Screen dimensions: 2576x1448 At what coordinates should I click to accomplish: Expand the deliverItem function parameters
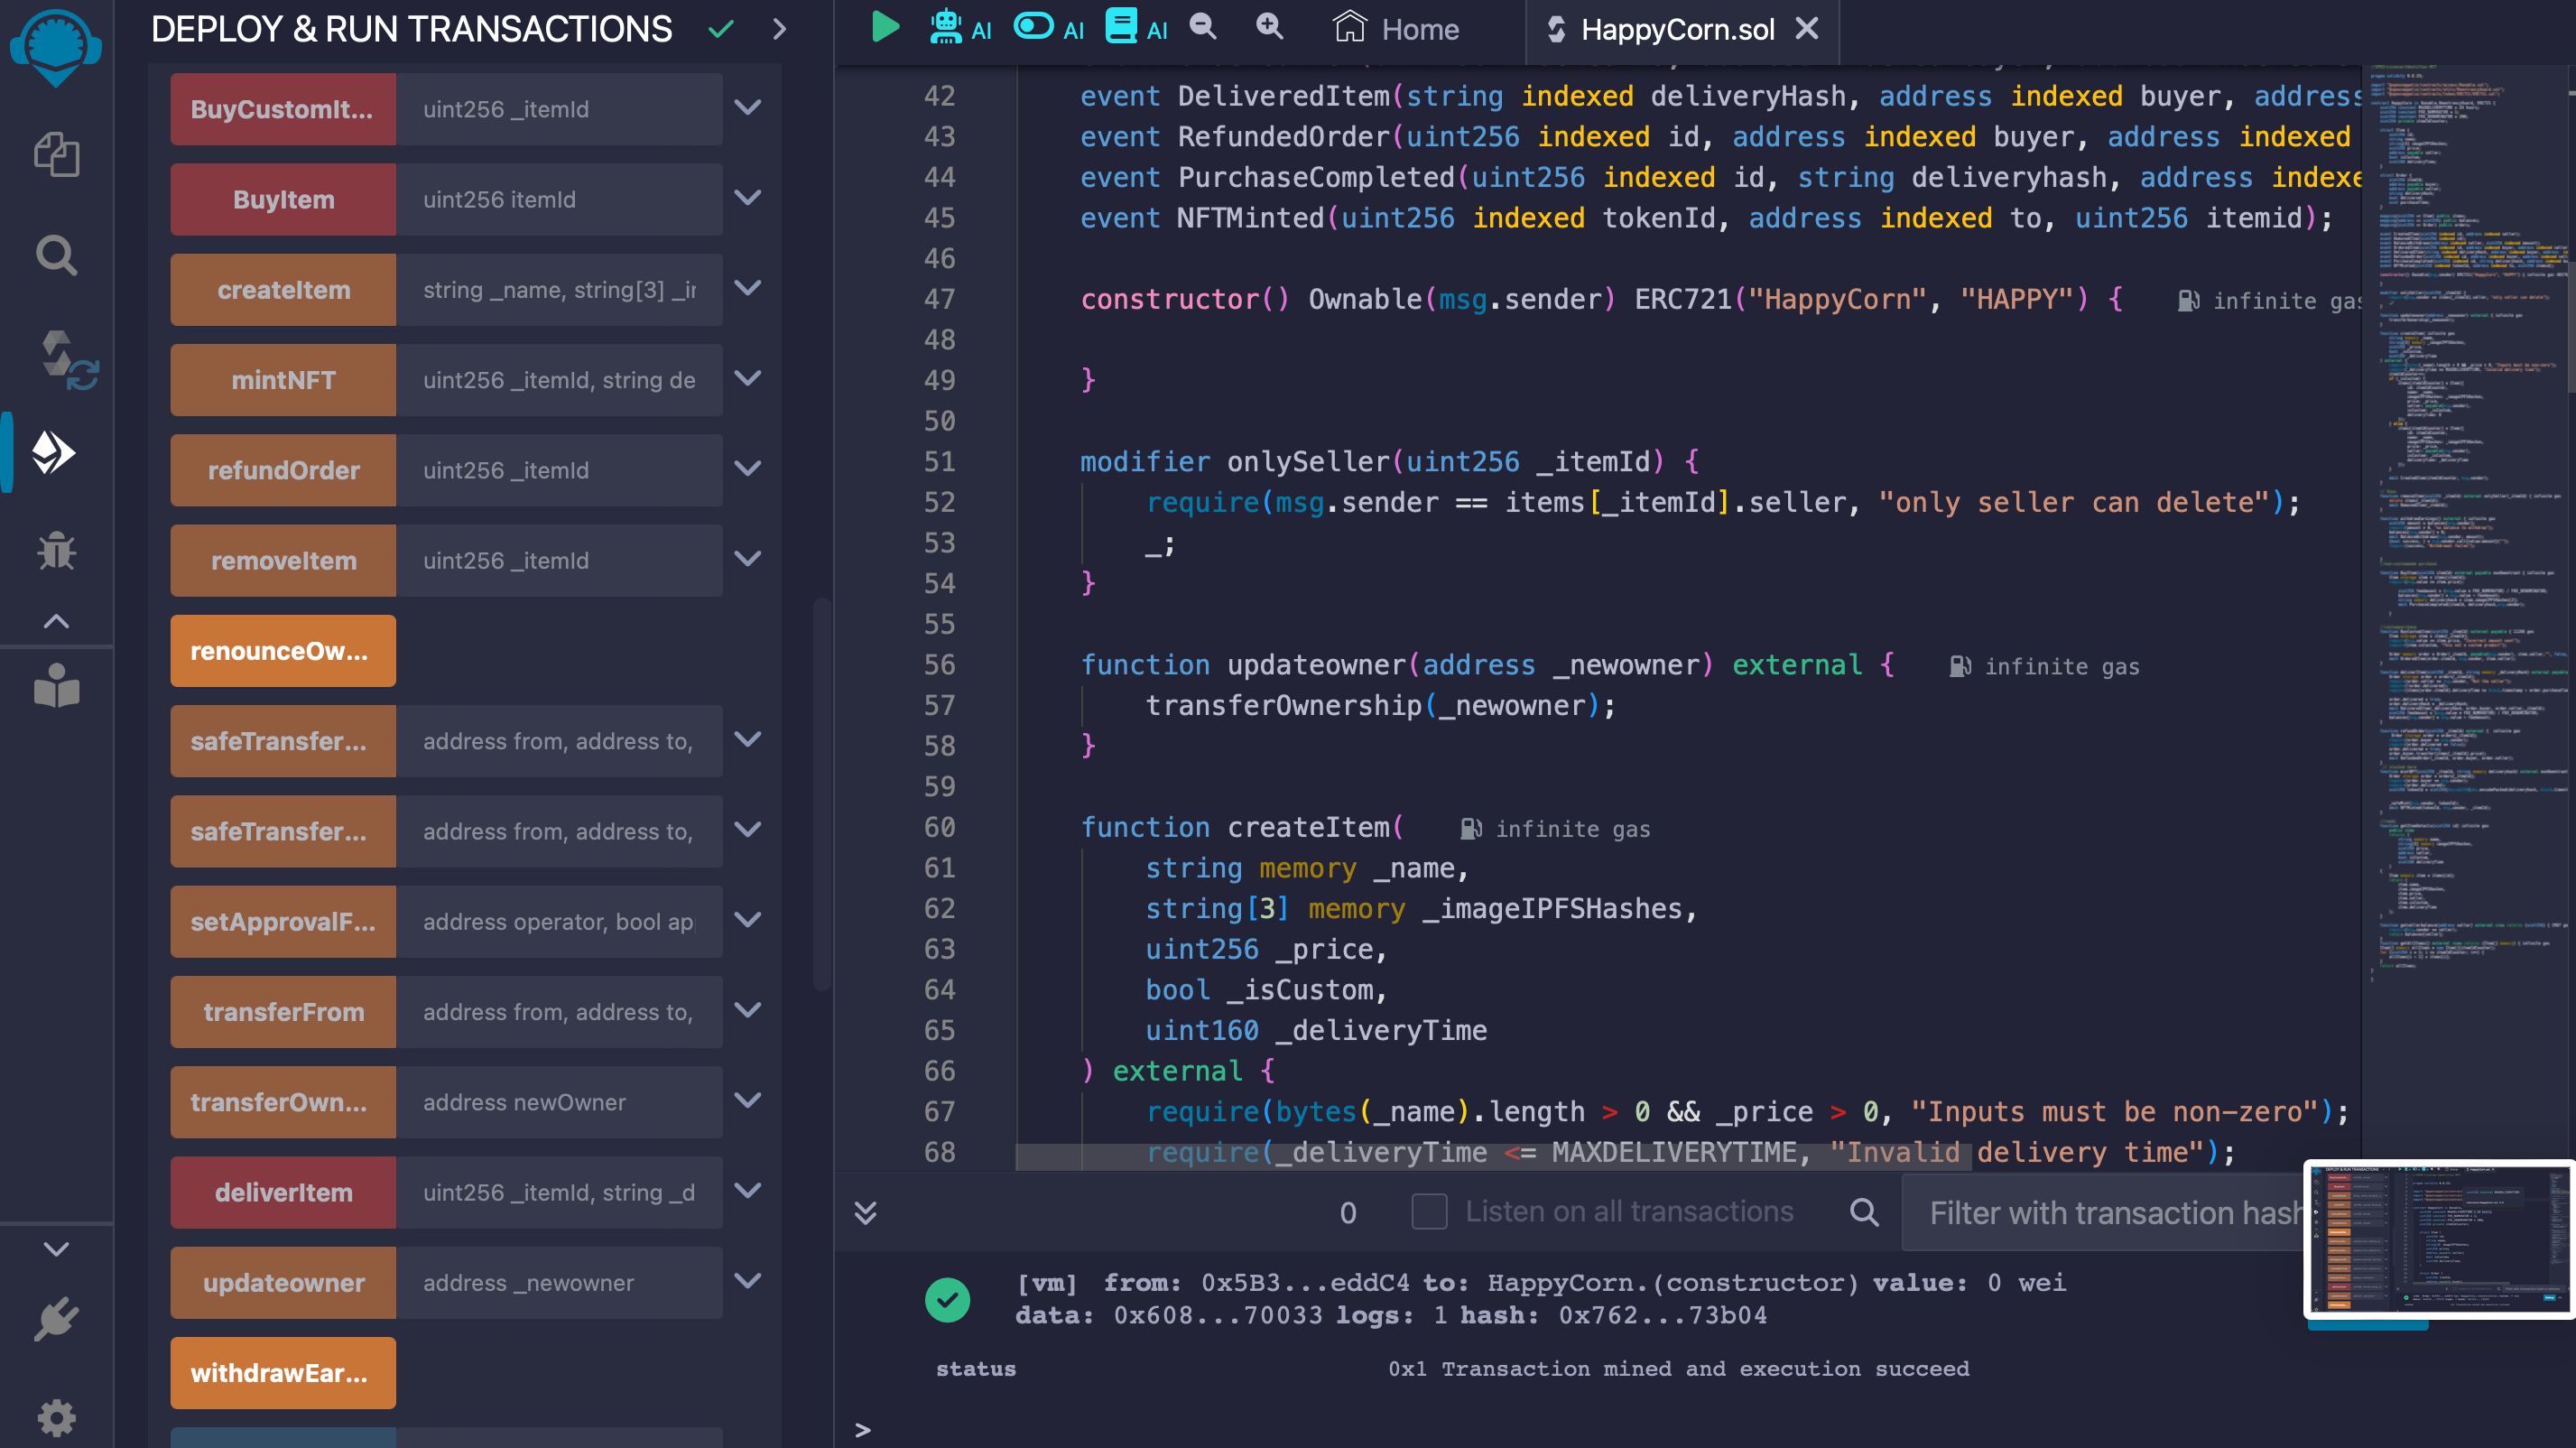pos(748,1191)
